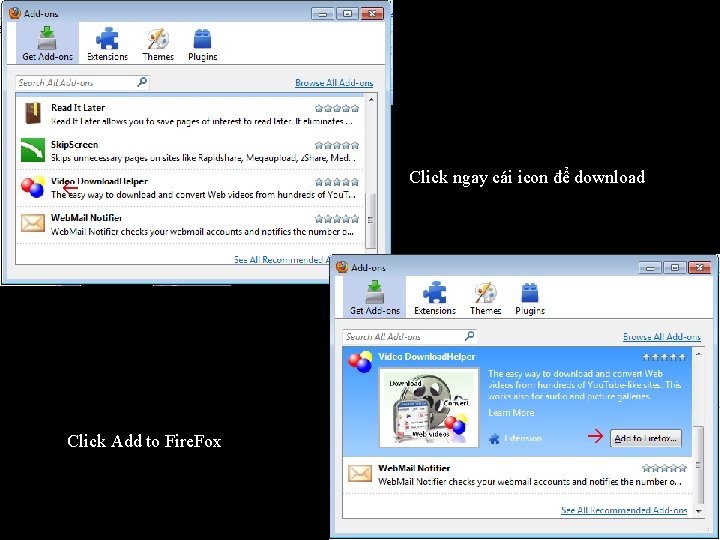Open See All Recommended Add-ons link in lower window
The image size is (720, 540).
click(x=624, y=510)
